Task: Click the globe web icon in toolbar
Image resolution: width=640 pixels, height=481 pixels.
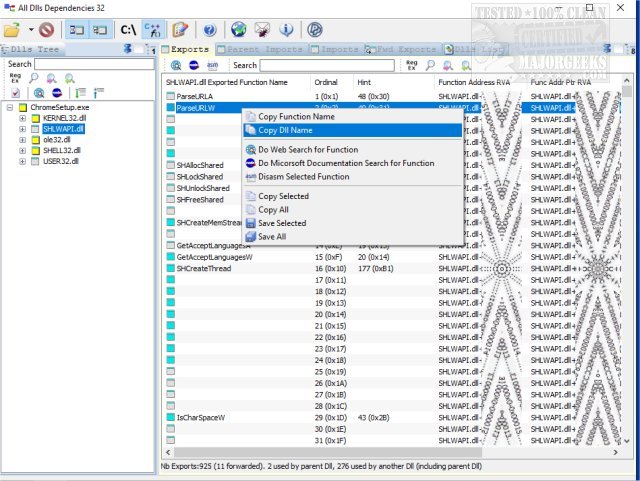Action: (x=238, y=30)
